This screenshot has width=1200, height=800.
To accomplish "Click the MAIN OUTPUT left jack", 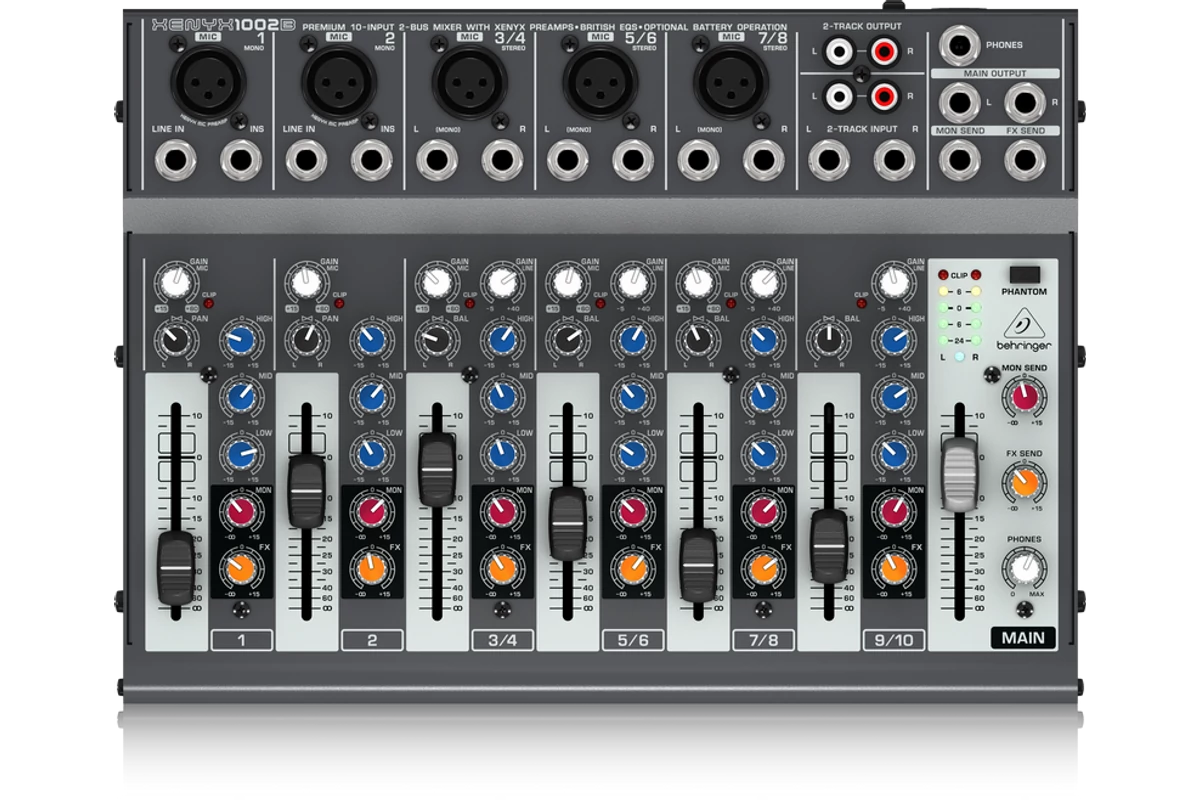I will point(960,103).
